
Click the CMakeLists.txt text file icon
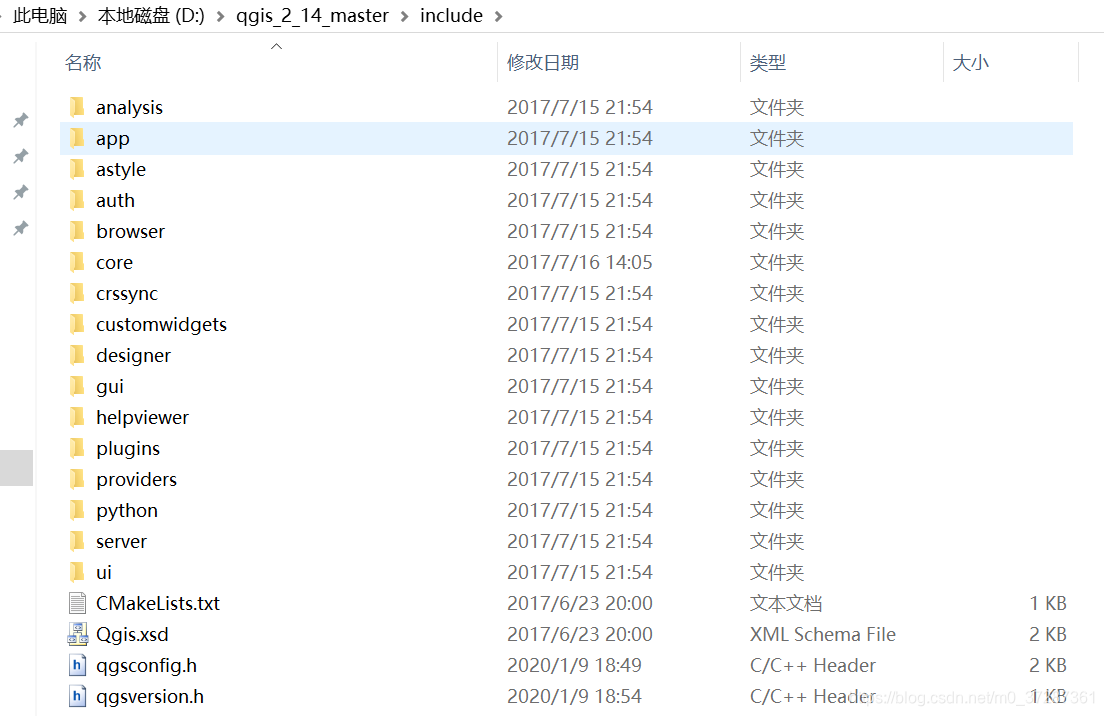click(77, 603)
